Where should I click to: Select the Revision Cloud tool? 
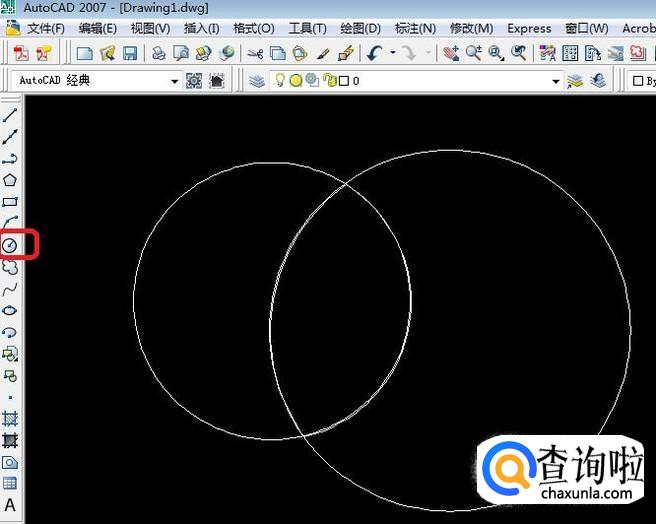[10, 267]
